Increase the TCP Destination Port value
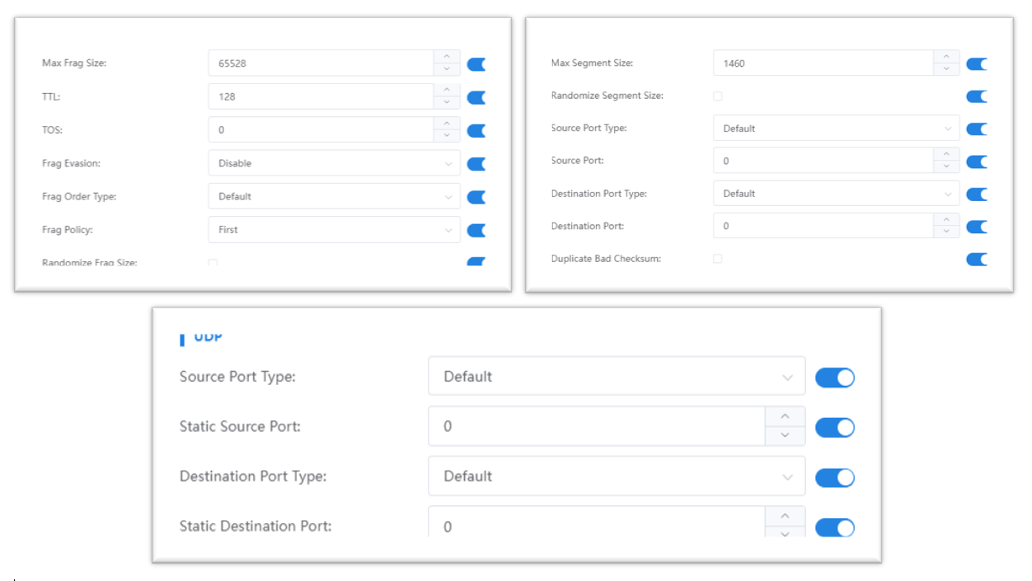This screenshot has width=1032, height=581. point(946,219)
